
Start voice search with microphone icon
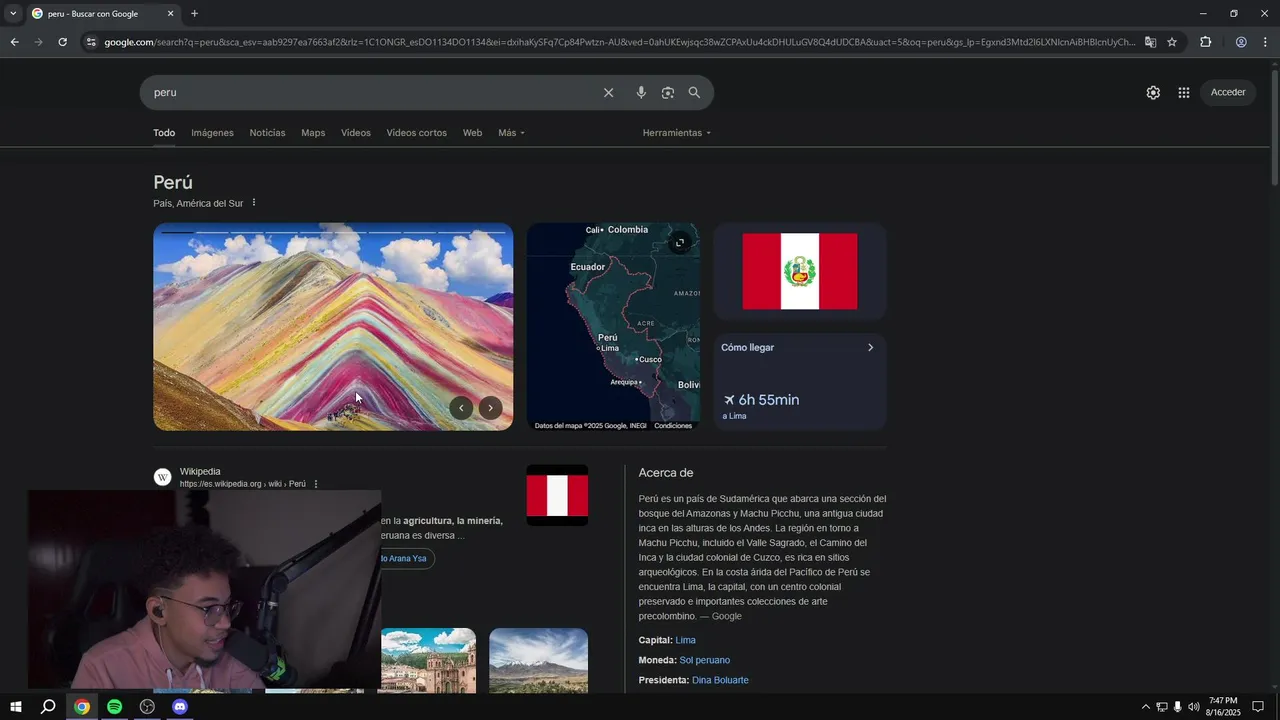(x=641, y=93)
